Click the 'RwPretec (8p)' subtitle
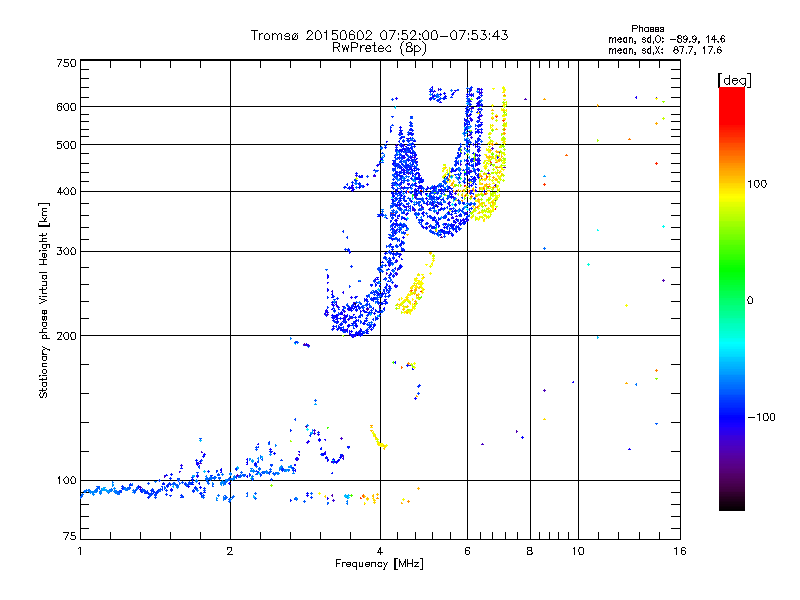800x600 pixels. coord(379,48)
